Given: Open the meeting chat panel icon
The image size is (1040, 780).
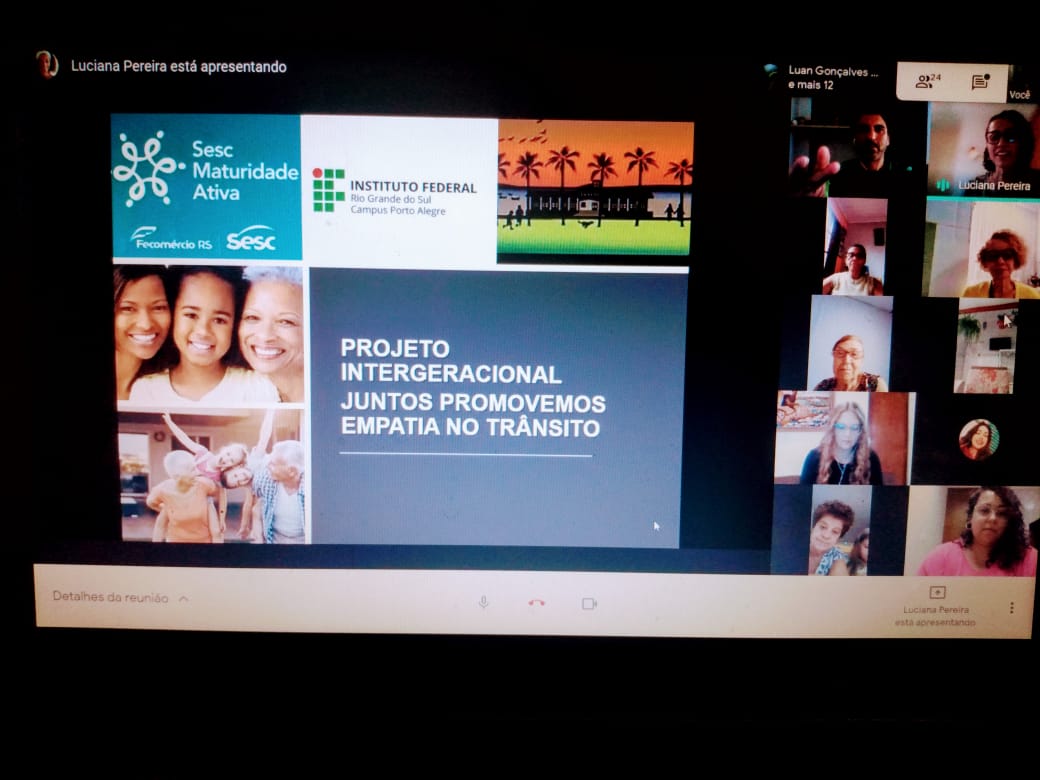Looking at the screenshot, I should 980,82.
